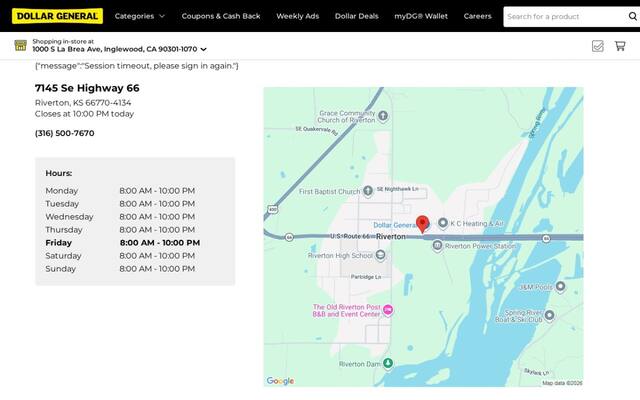Select the 7145 Se Highway 66 heading
The width and height of the screenshot is (640, 400).
[x=87, y=88]
